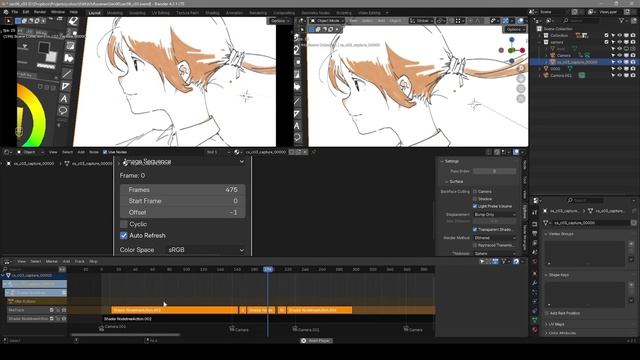Open the Global transform orientation dropdown
Screen dimensions: 640x360
pos(422,20)
